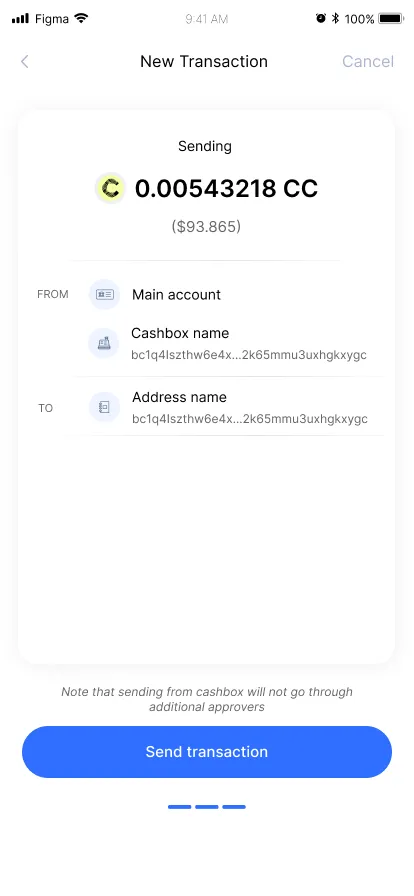Tap the address book icon
414x896 pixels.
105,407
